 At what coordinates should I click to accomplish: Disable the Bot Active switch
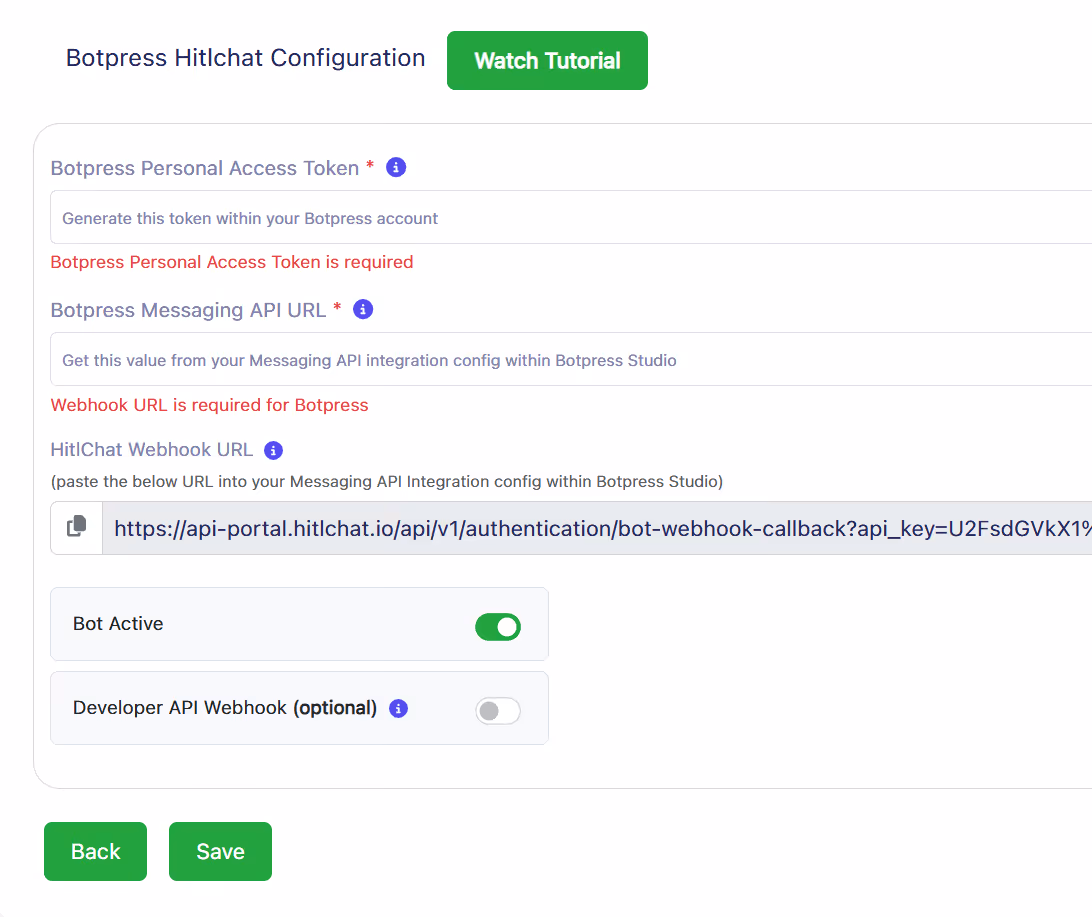[x=497, y=627]
